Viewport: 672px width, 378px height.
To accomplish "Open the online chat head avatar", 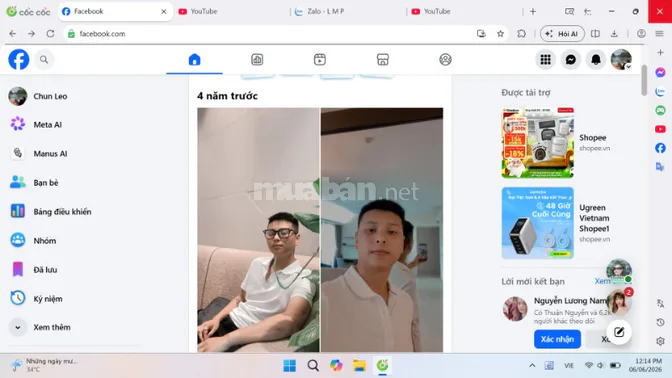I will tap(619, 271).
